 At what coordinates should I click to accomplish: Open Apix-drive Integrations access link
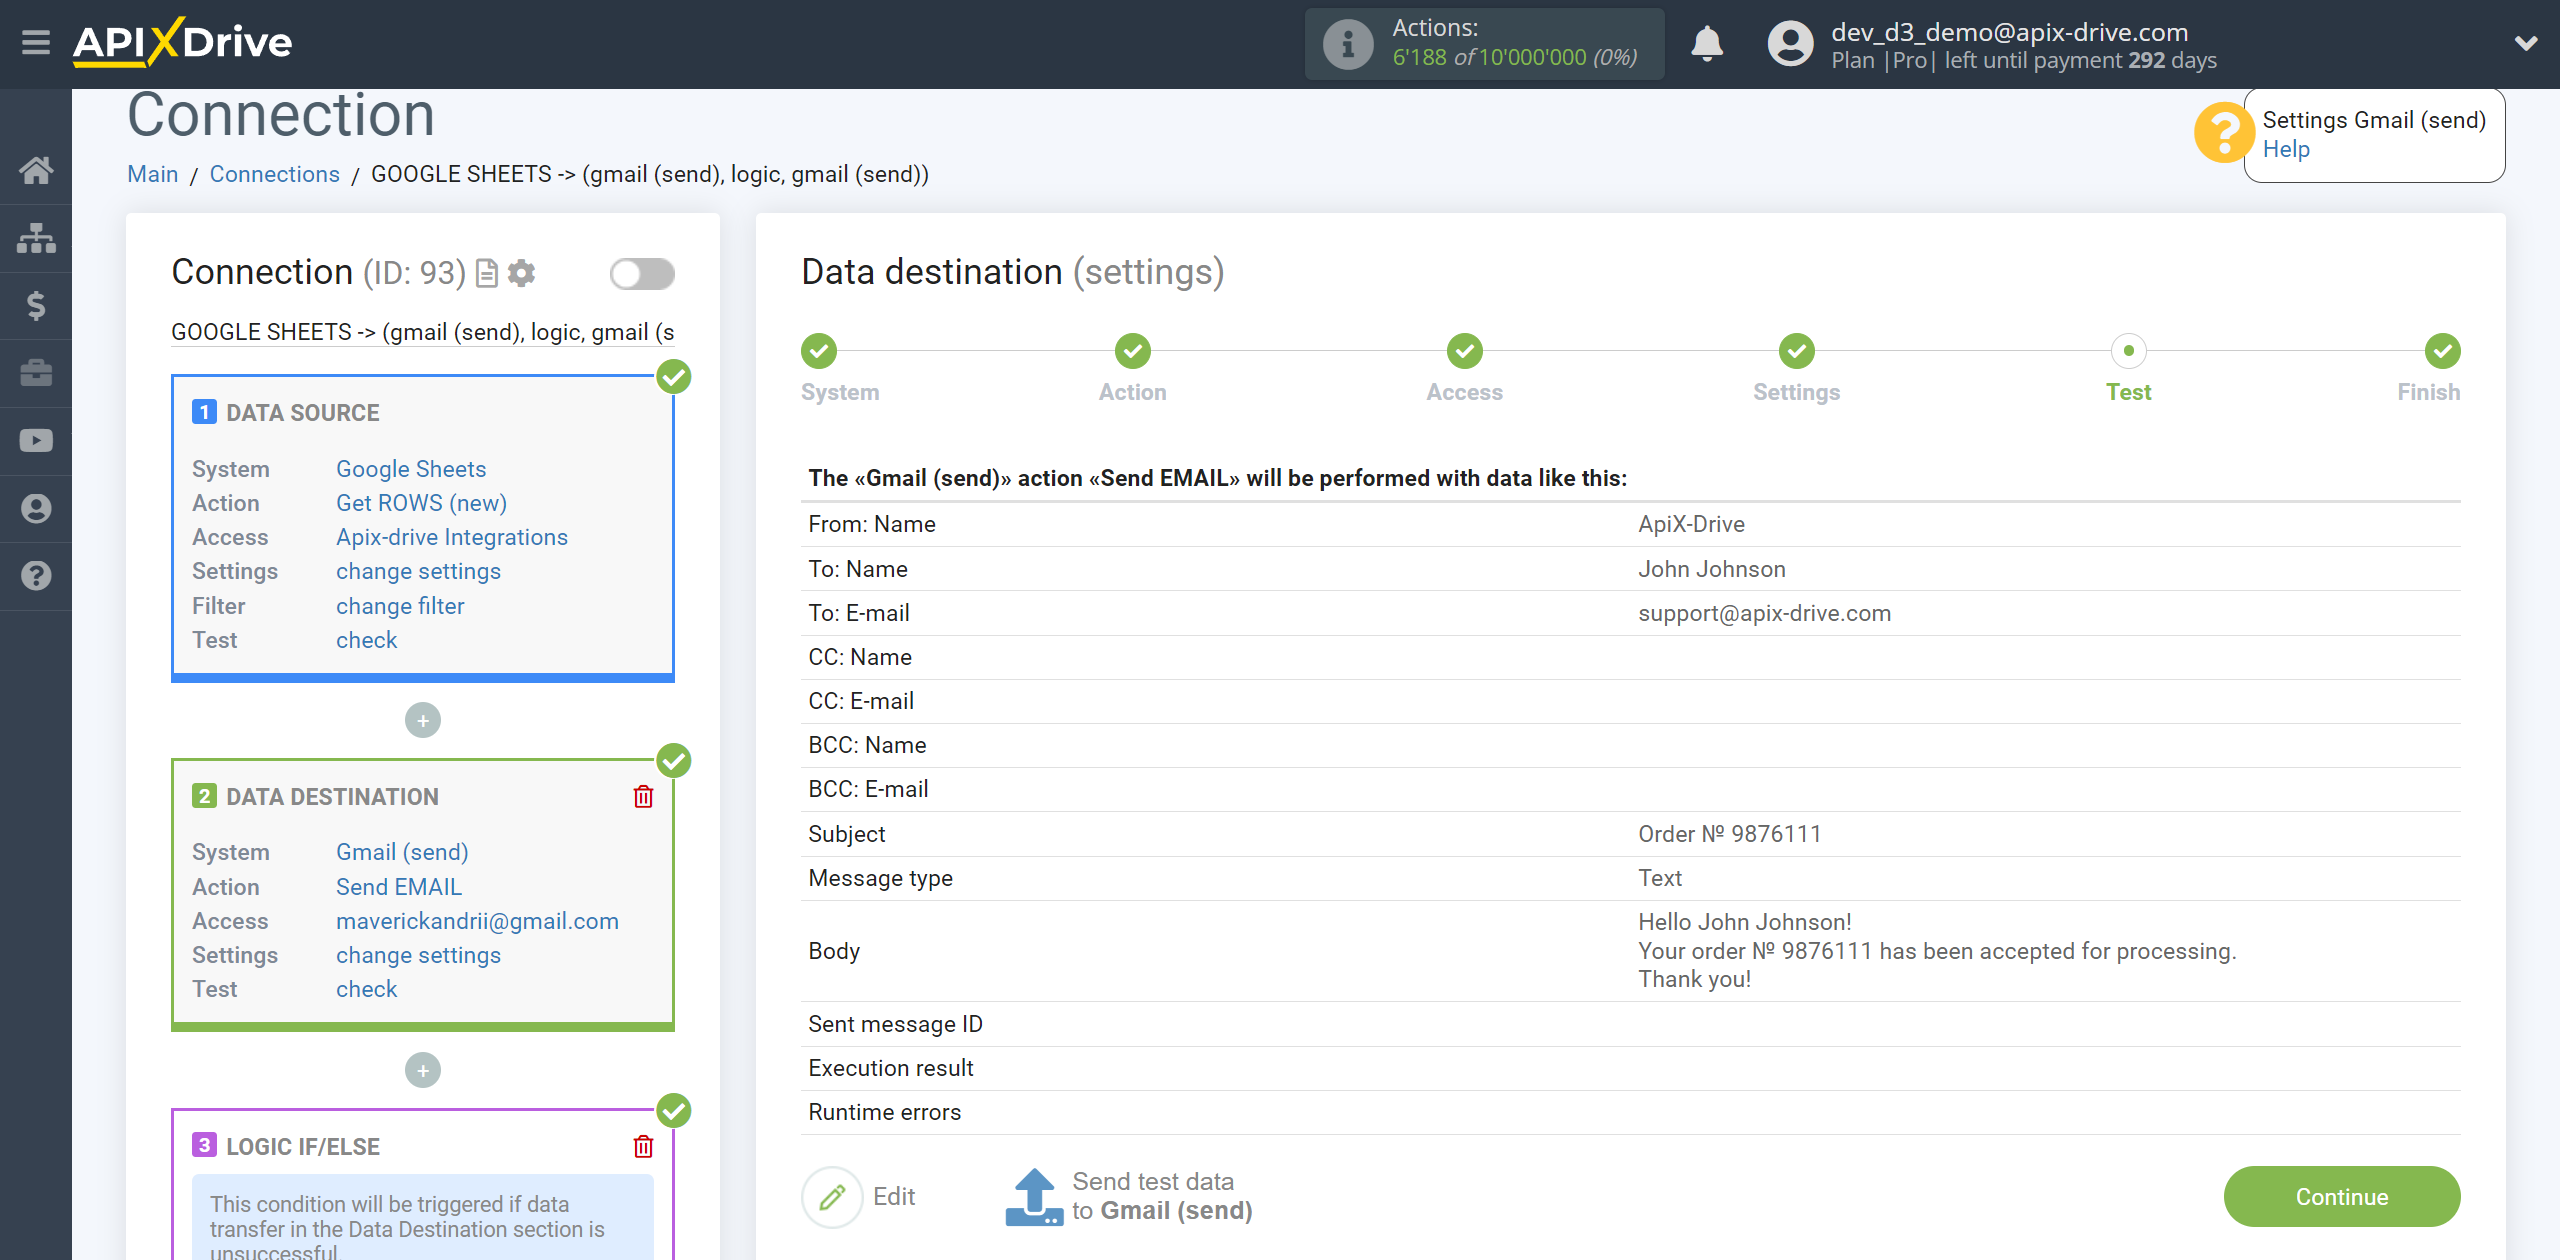click(x=451, y=537)
